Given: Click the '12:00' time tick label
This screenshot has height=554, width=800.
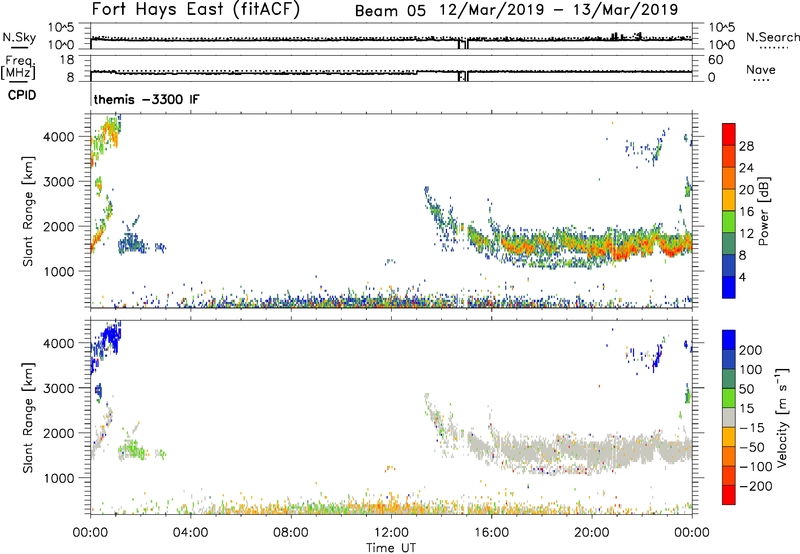Looking at the screenshot, I should pos(391,533).
